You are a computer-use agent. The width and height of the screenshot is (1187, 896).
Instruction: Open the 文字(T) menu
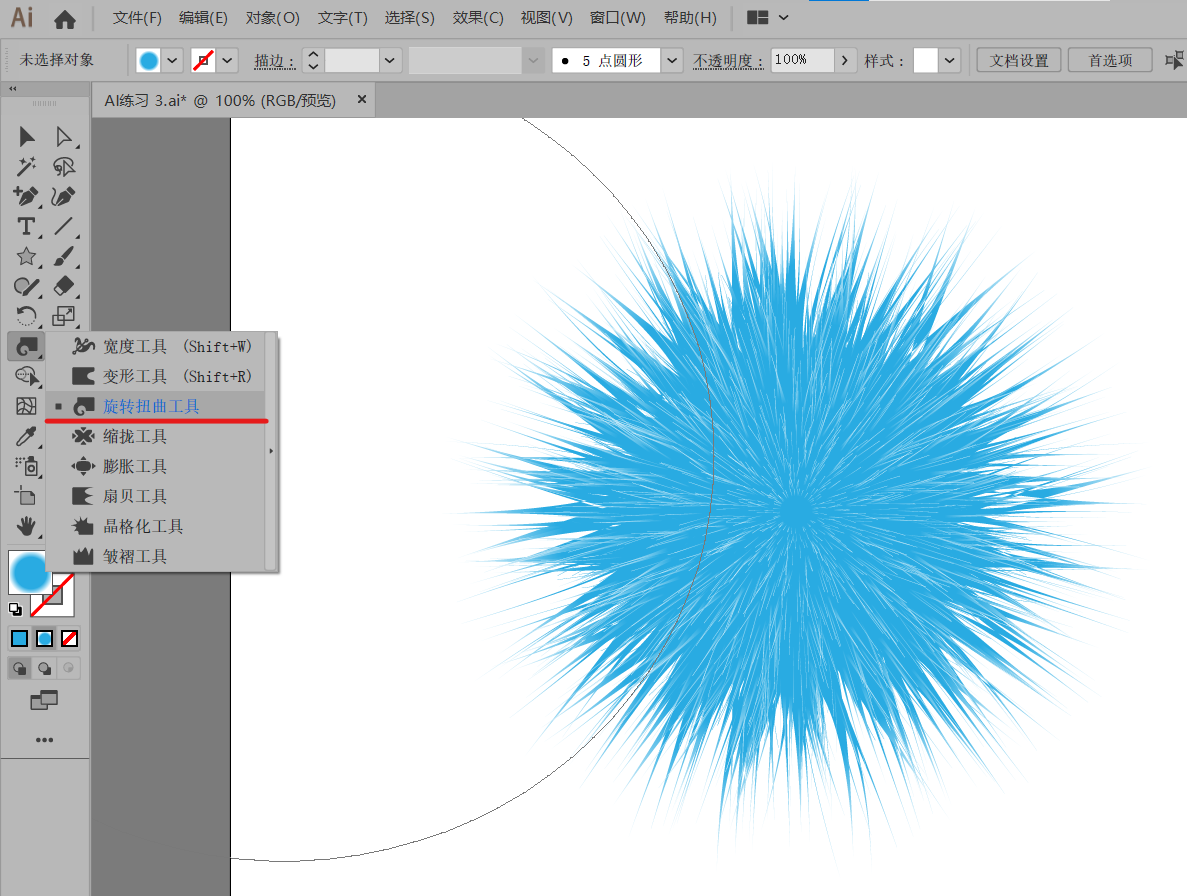click(x=342, y=18)
